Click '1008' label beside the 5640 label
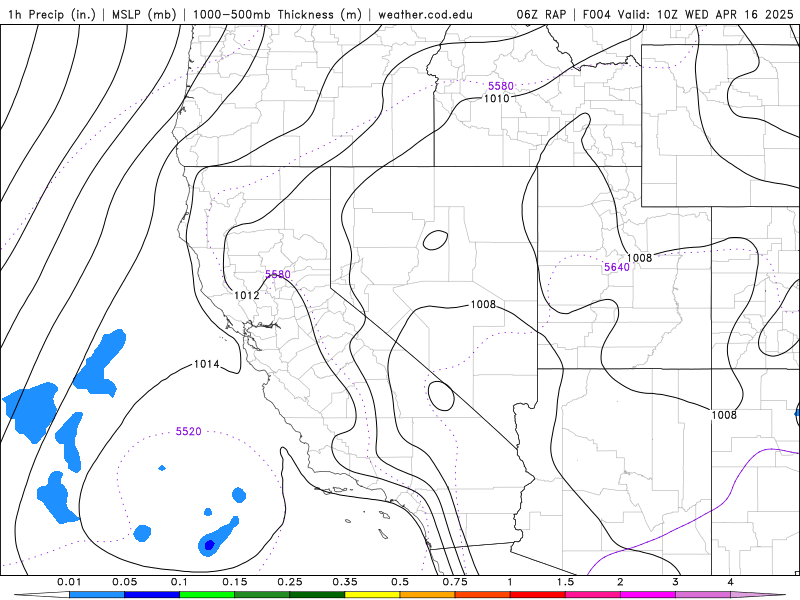Screen dimensions: 800x600 coord(639,258)
